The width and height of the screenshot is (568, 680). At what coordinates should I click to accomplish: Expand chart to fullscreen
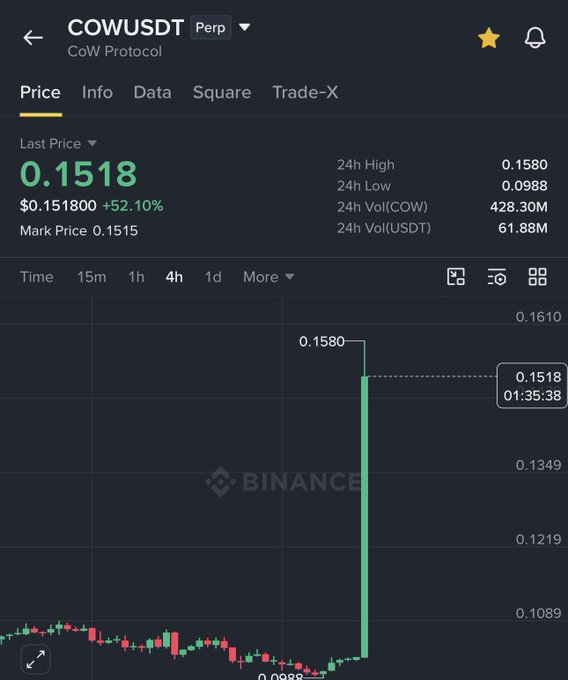coord(36,659)
